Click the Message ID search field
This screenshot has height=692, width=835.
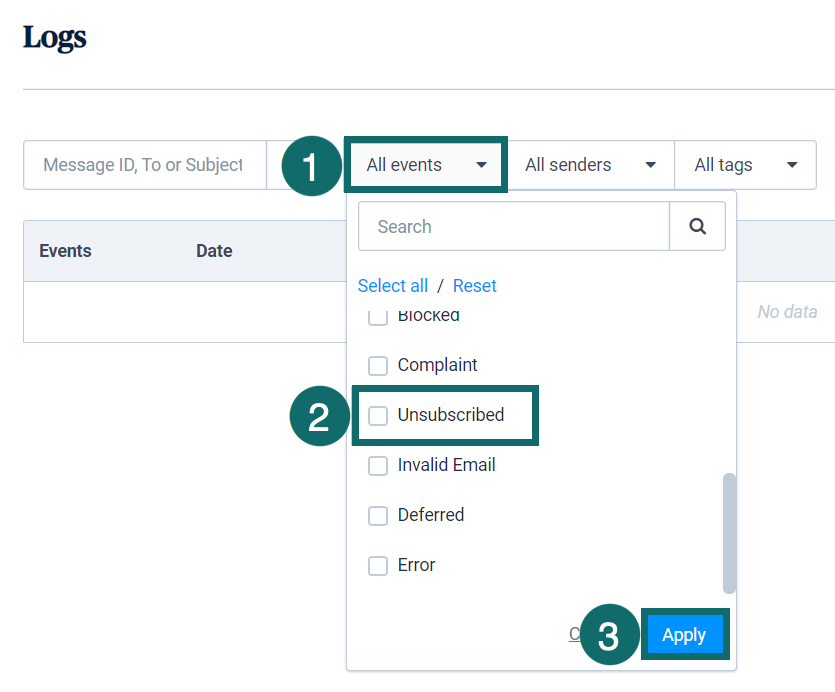click(x=144, y=164)
